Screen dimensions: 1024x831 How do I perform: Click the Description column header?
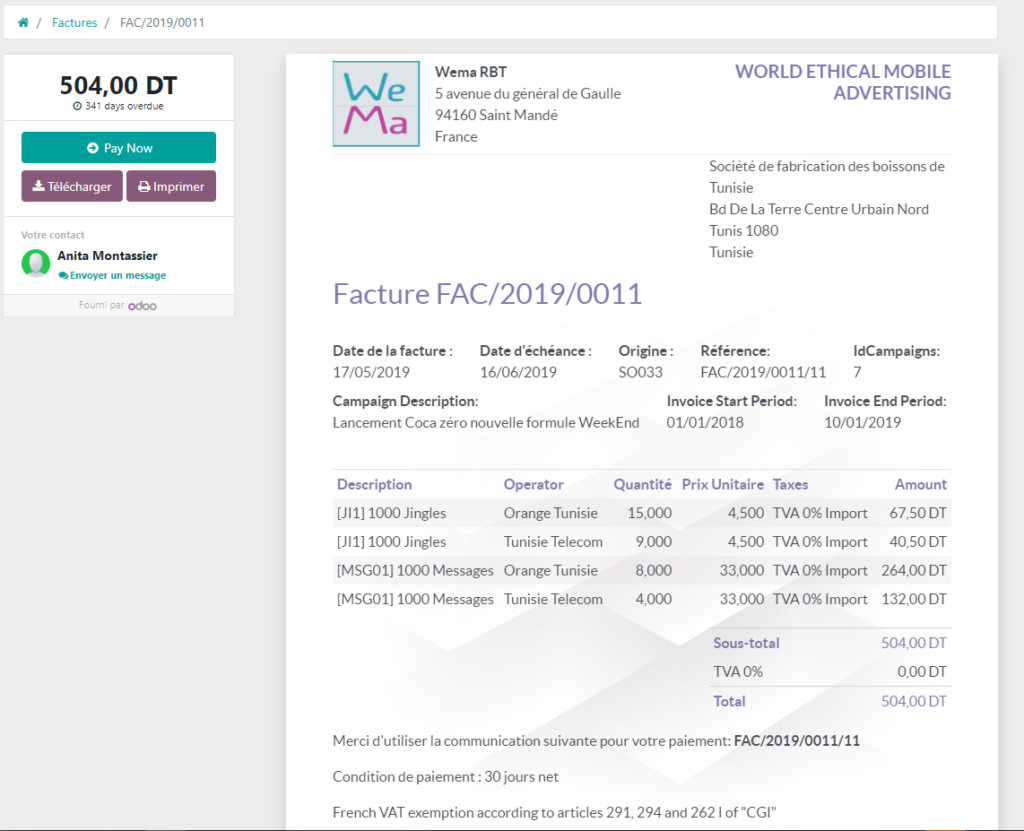(374, 484)
